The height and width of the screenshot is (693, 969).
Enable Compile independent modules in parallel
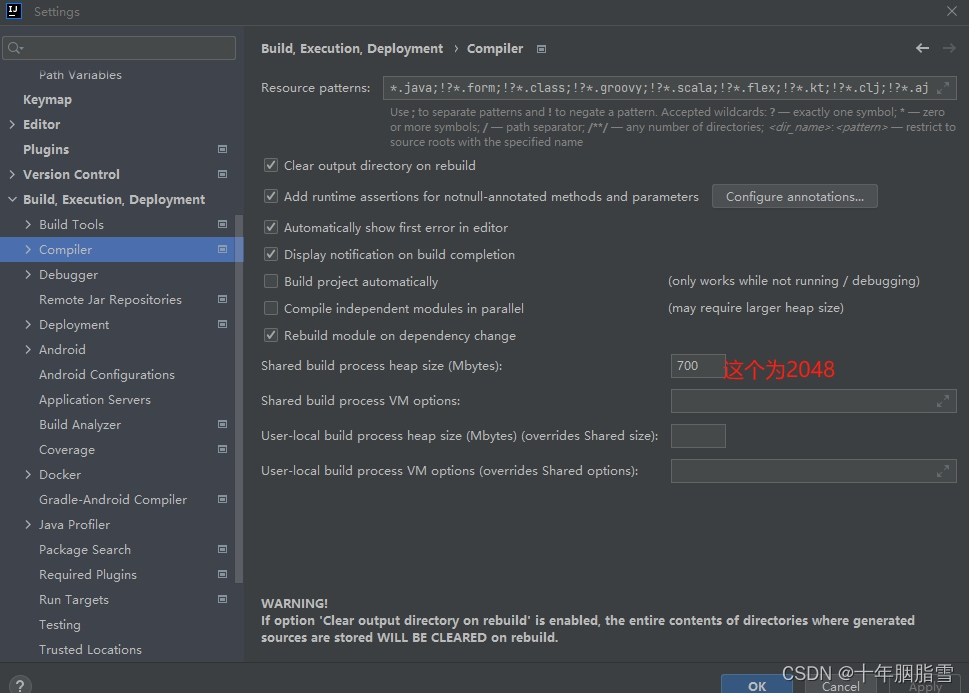point(270,308)
